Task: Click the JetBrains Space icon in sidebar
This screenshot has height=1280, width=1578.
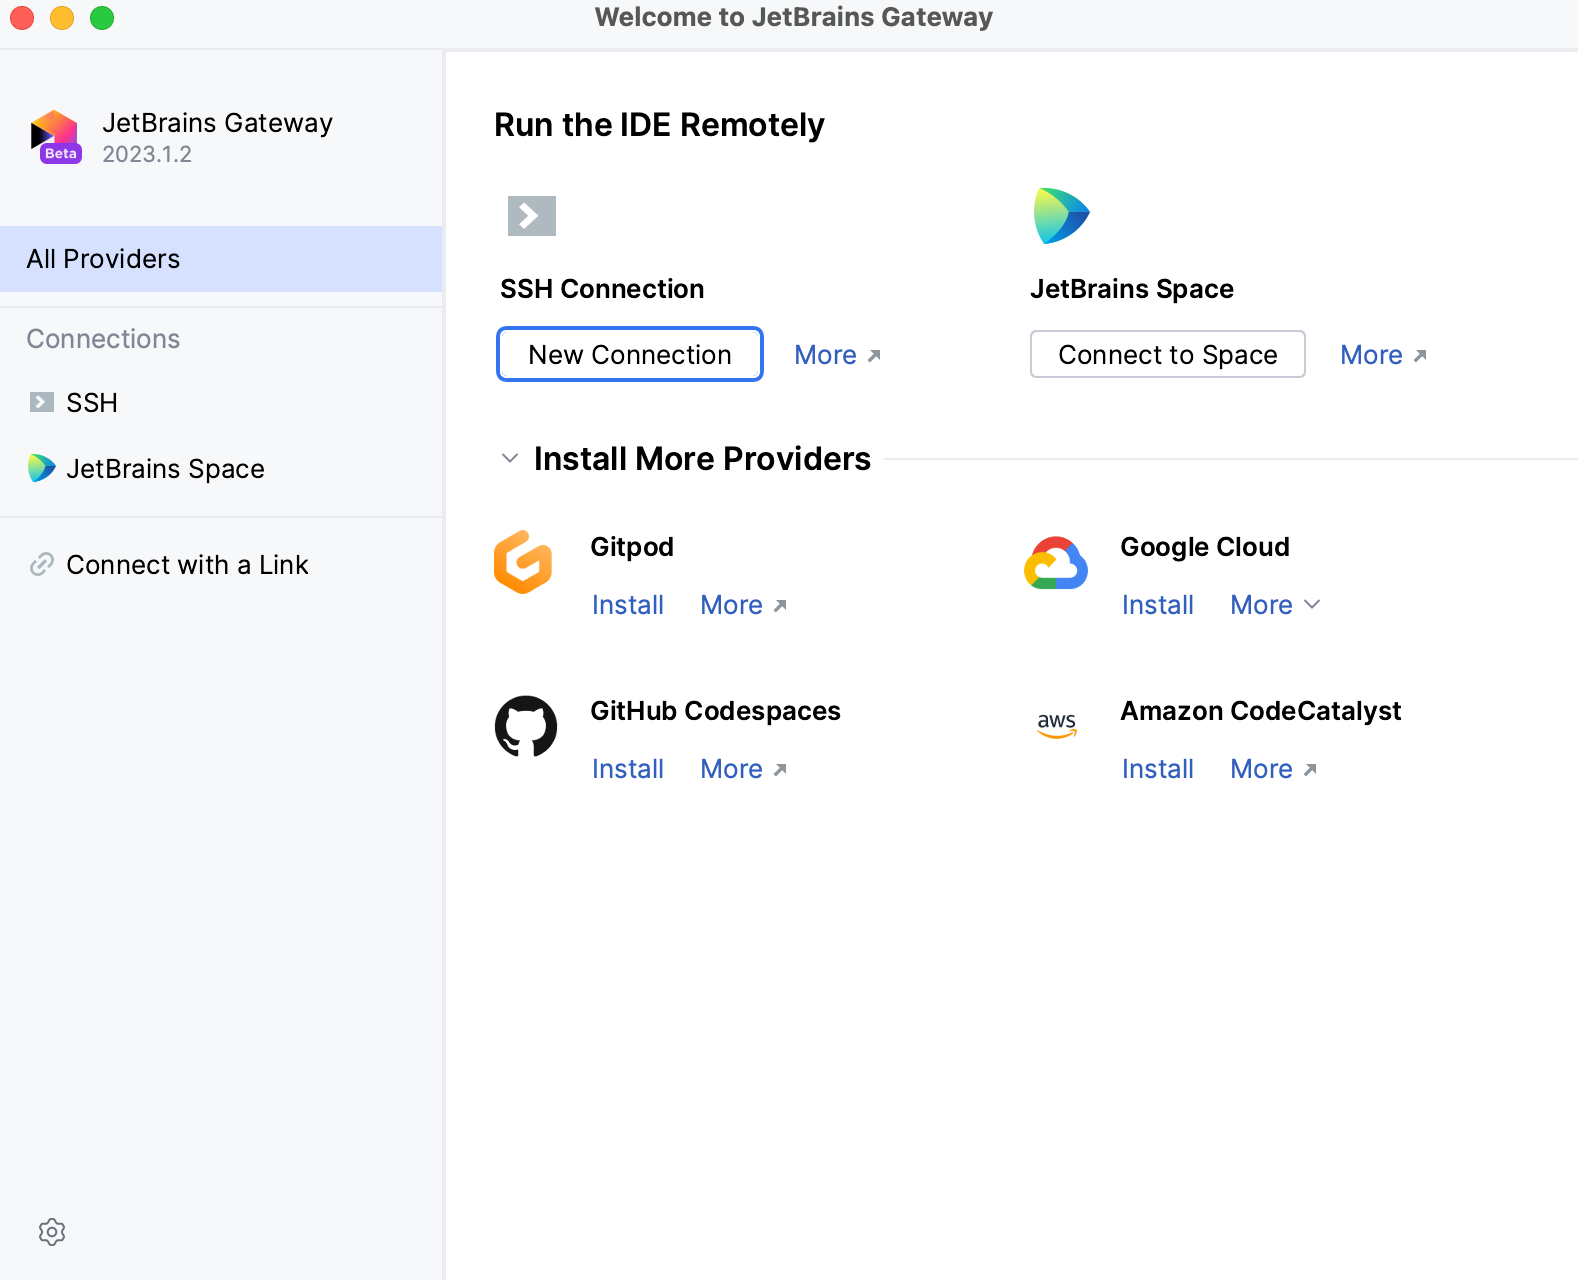Action: [x=42, y=468]
